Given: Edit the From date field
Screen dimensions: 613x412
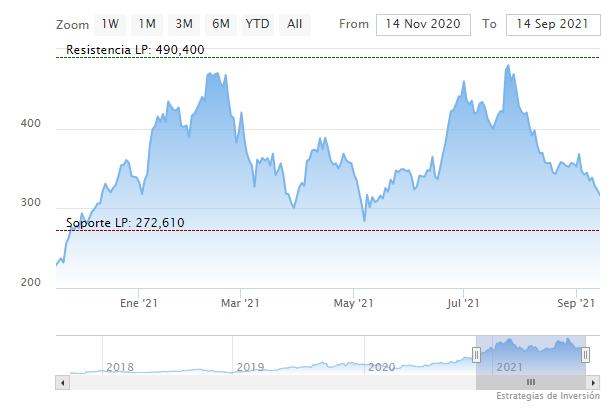Looking at the screenshot, I should click(x=423, y=24).
